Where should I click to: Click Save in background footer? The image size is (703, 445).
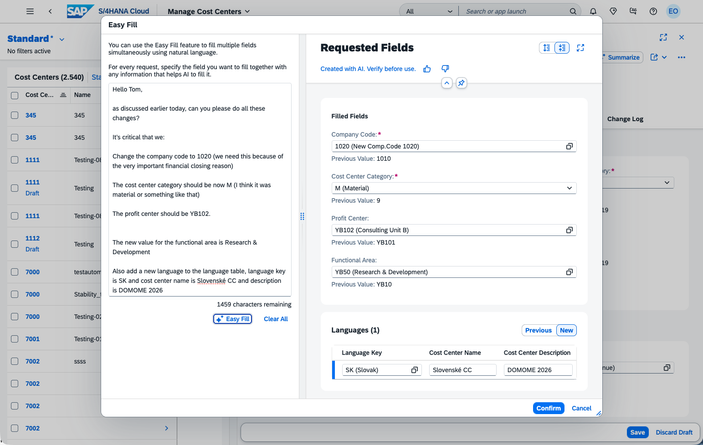637,432
